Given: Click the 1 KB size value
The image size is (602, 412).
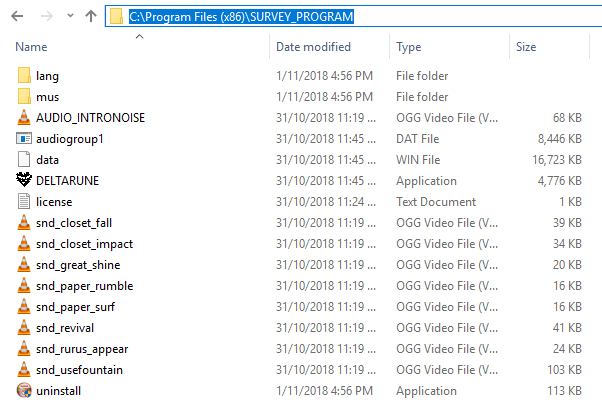Looking at the screenshot, I should tap(571, 202).
